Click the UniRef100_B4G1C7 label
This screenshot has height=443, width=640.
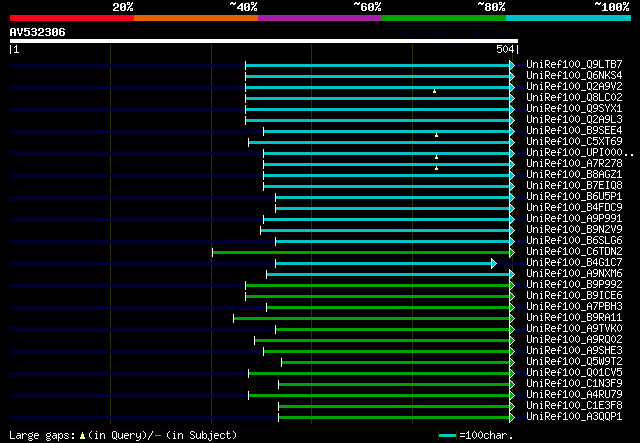pos(574,263)
